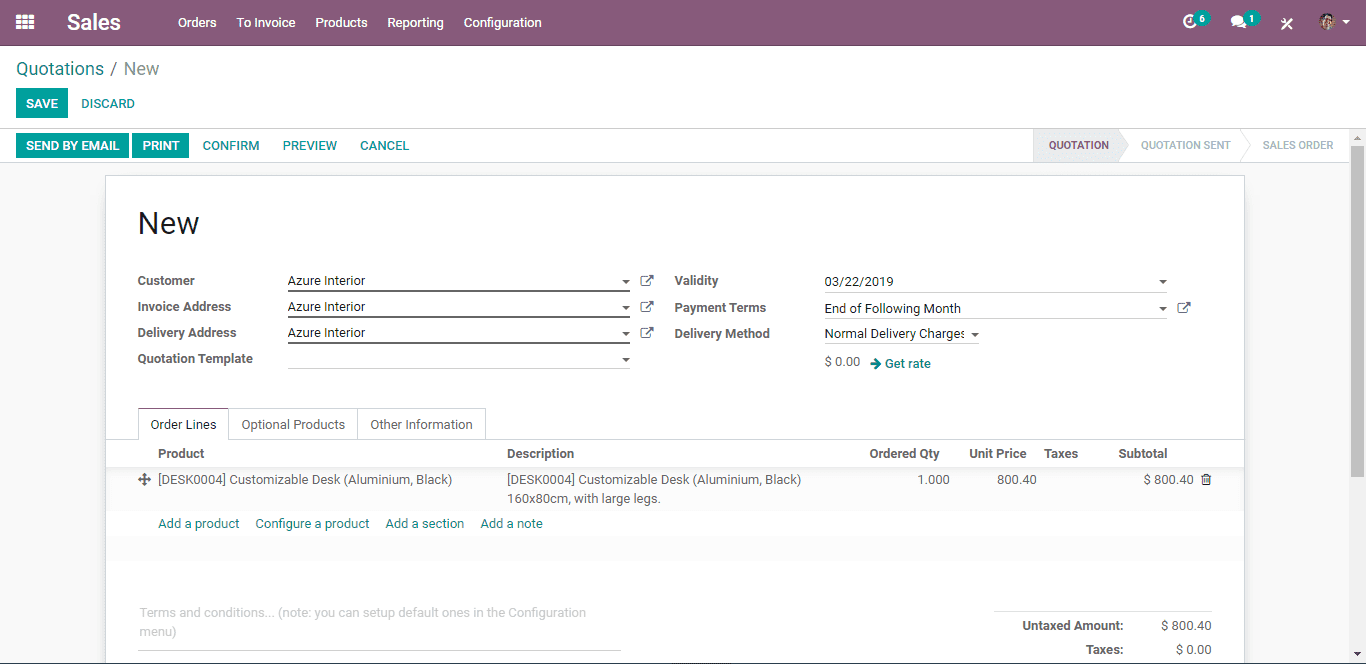Click the Terms and conditions text field

click(x=378, y=621)
